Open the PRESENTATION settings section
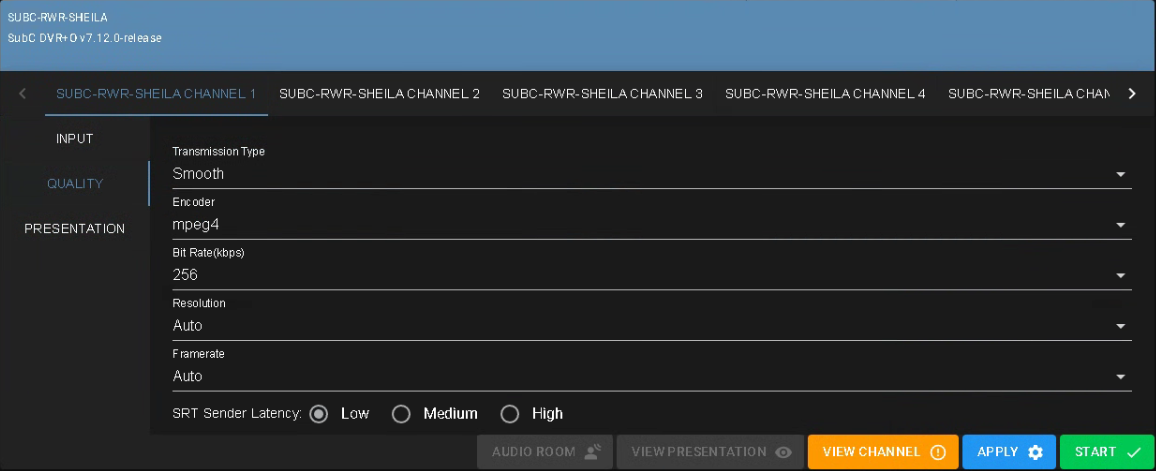1156x471 pixels. click(x=74, y=229)
